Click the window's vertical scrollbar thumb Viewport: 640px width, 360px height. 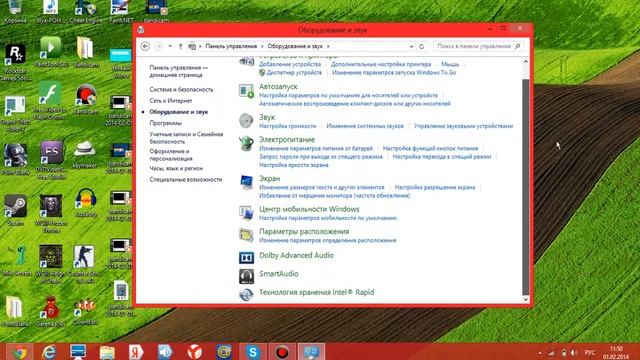coord(526,186)
